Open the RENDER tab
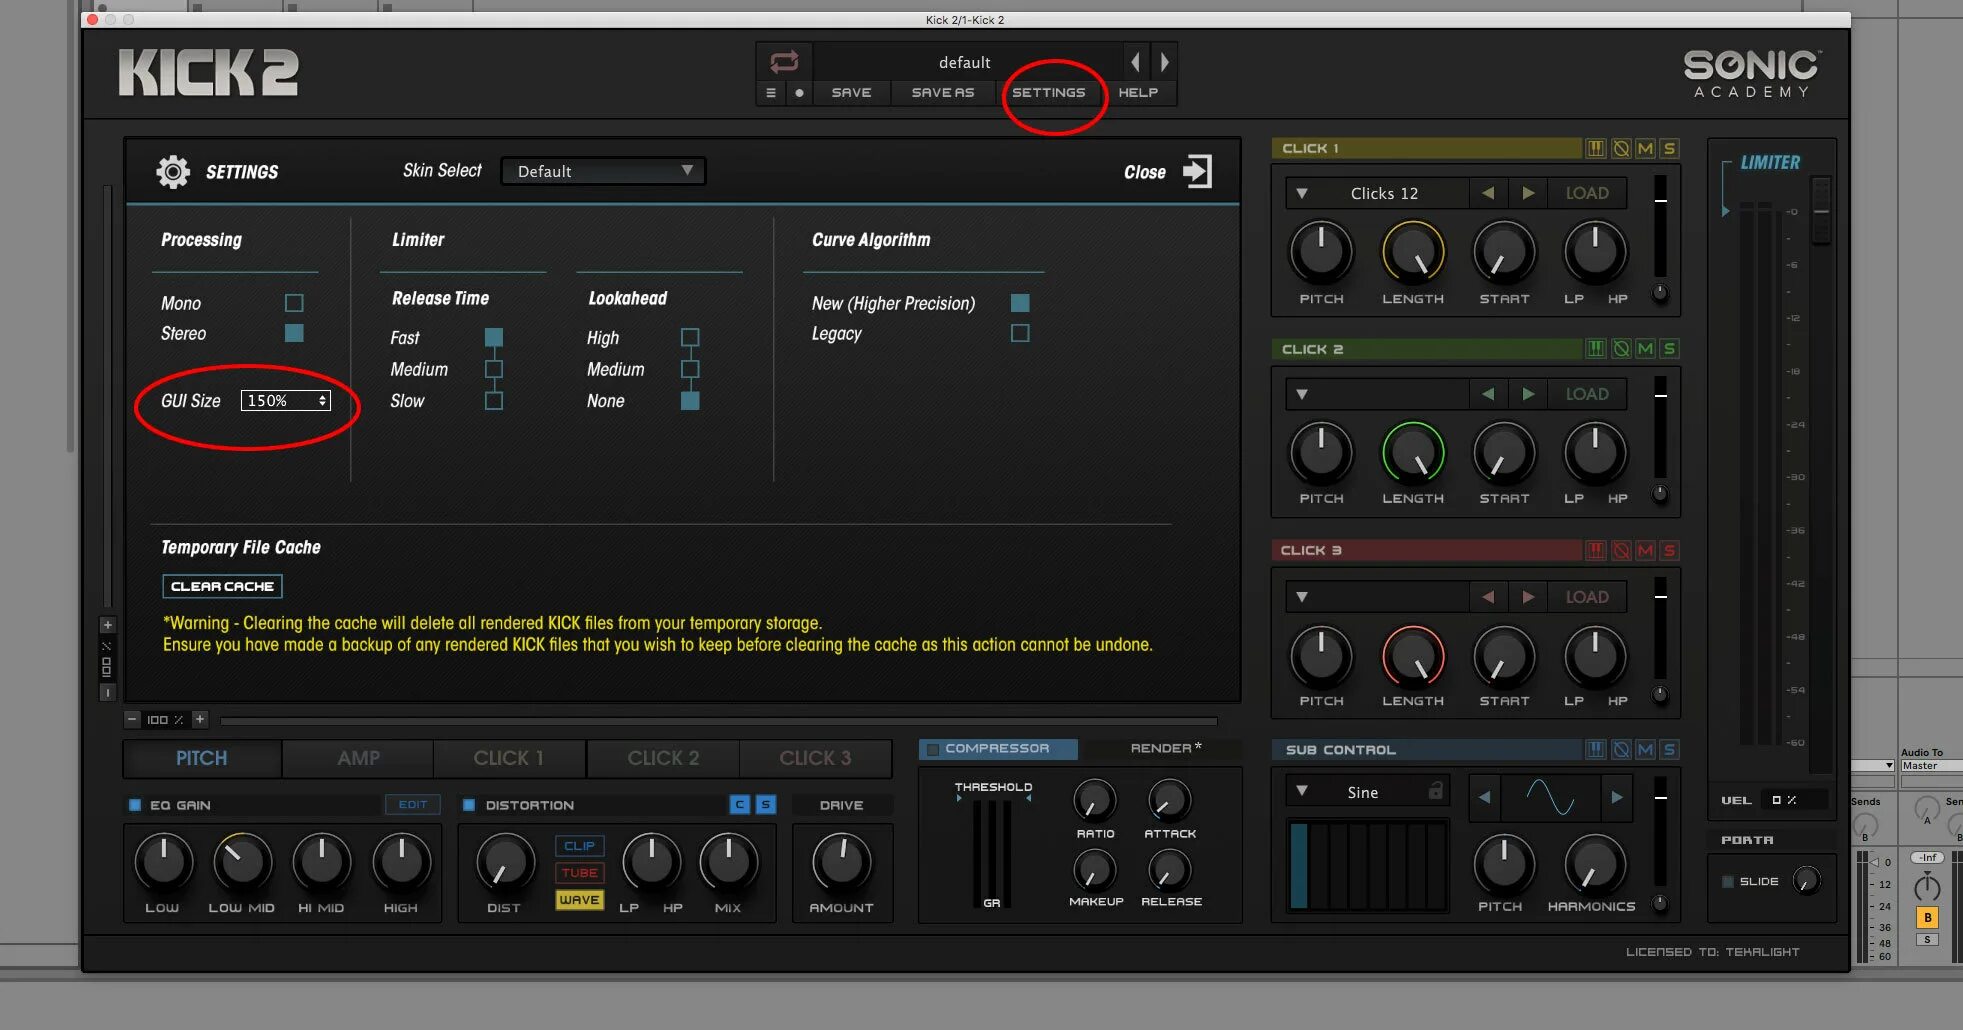This screenshot has width=1963, height=1030. pos(1165,748)
